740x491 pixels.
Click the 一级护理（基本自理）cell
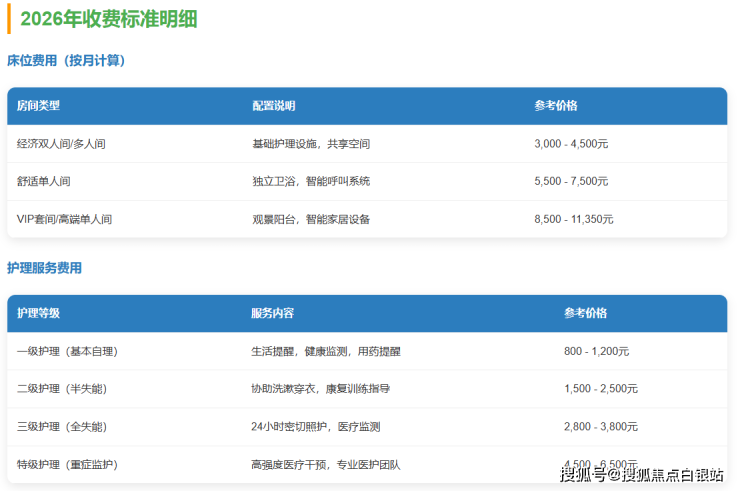67,352
